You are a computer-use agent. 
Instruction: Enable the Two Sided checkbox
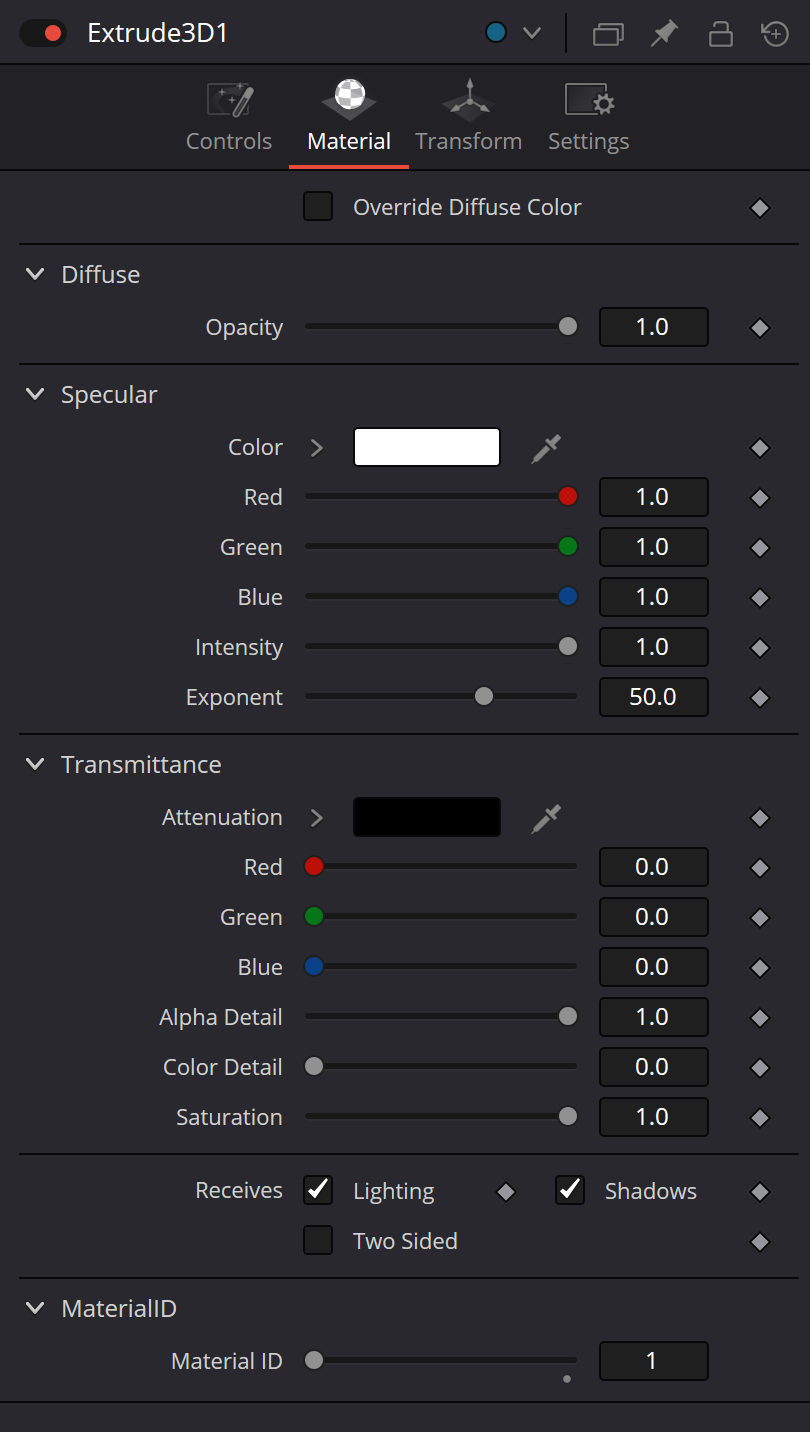coord(318,1241)
